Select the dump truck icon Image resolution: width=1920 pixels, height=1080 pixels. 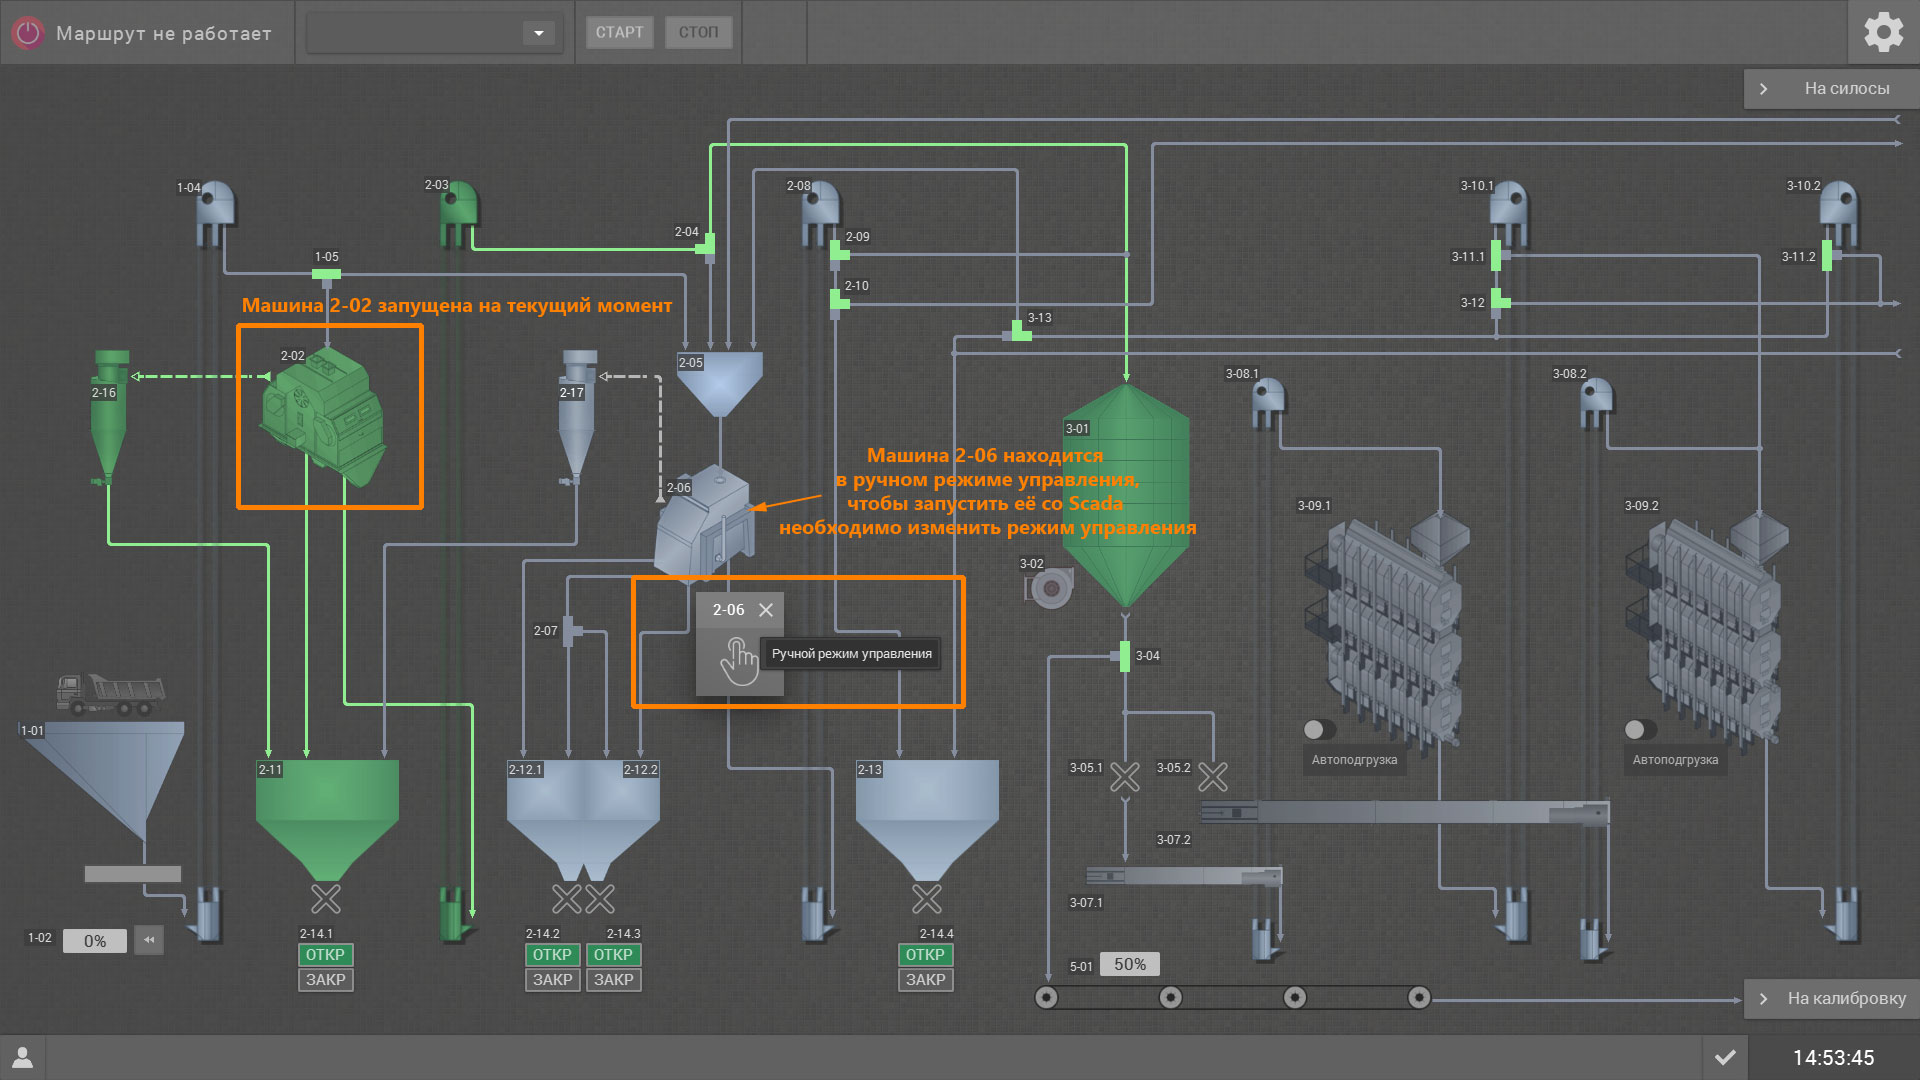[110, 694]
